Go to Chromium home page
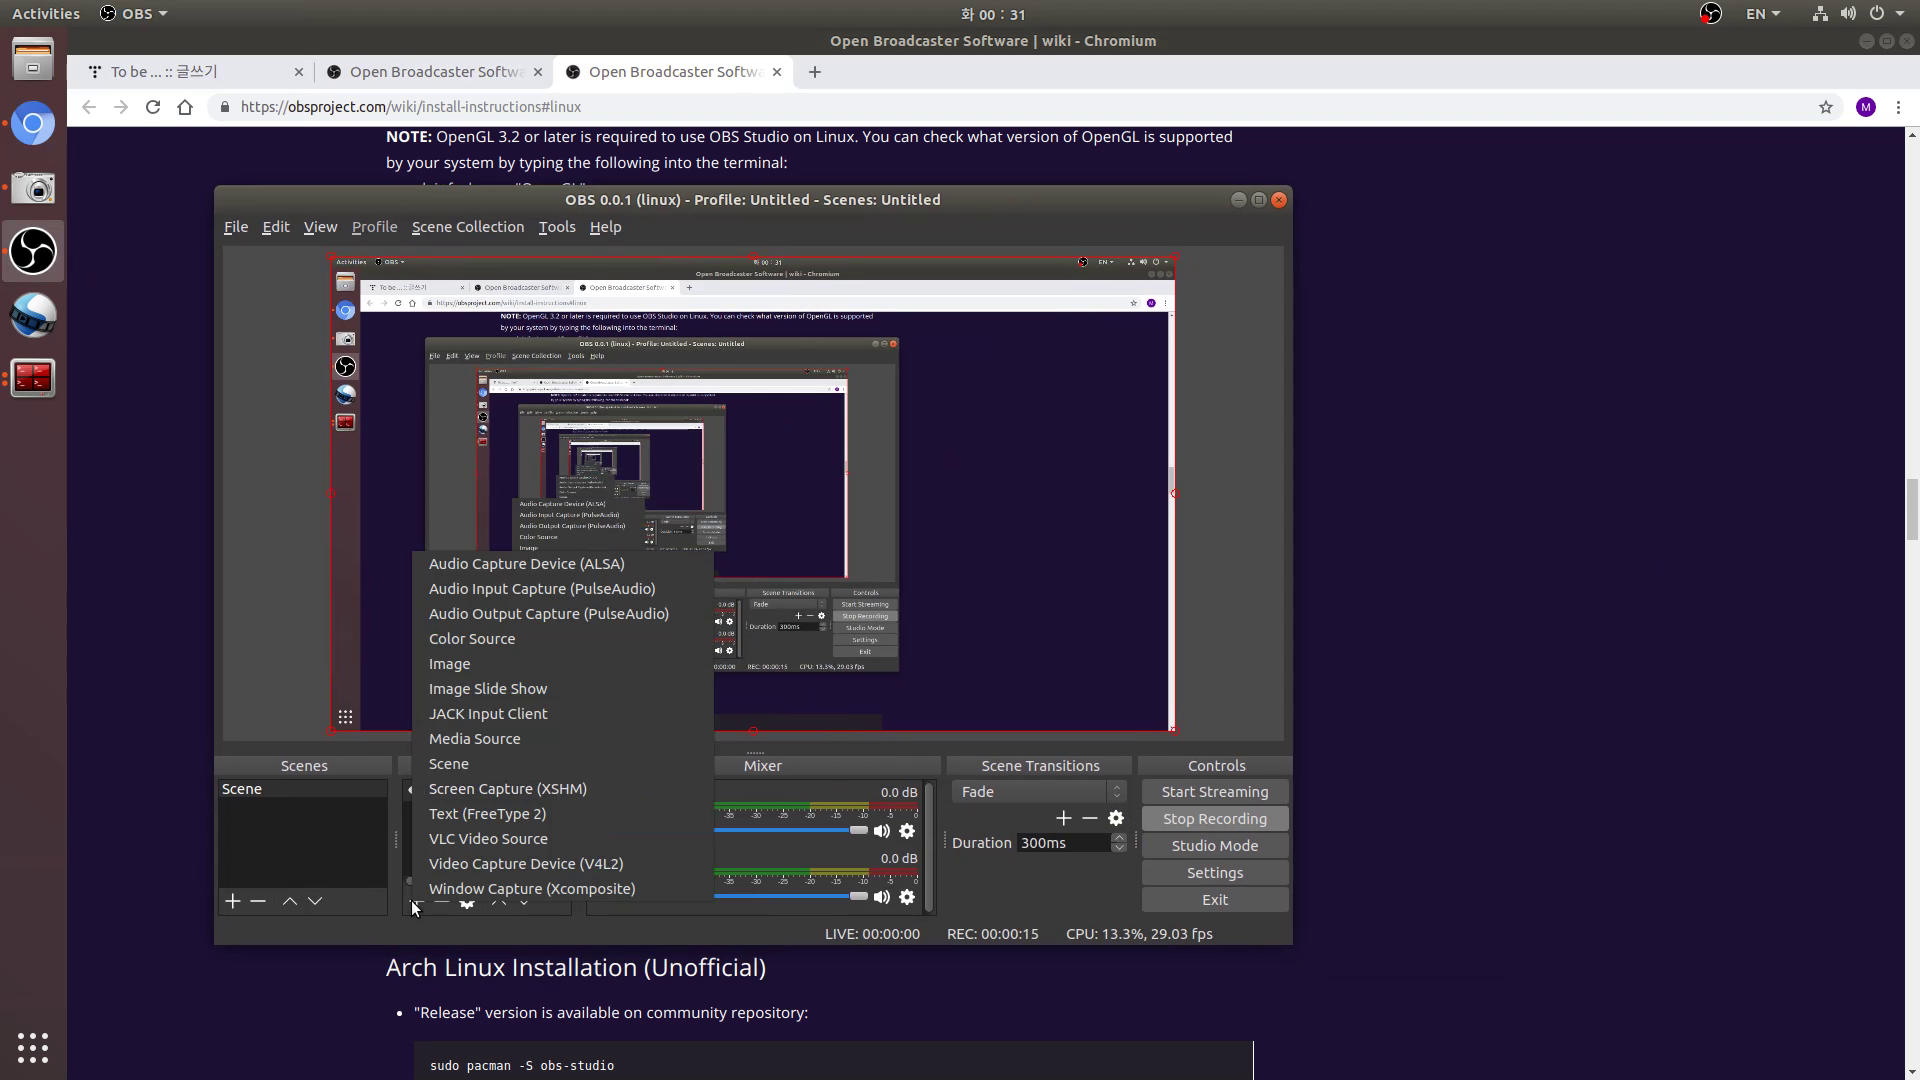Viewport: 1920px width, 1080px height. tap(185, 107)
